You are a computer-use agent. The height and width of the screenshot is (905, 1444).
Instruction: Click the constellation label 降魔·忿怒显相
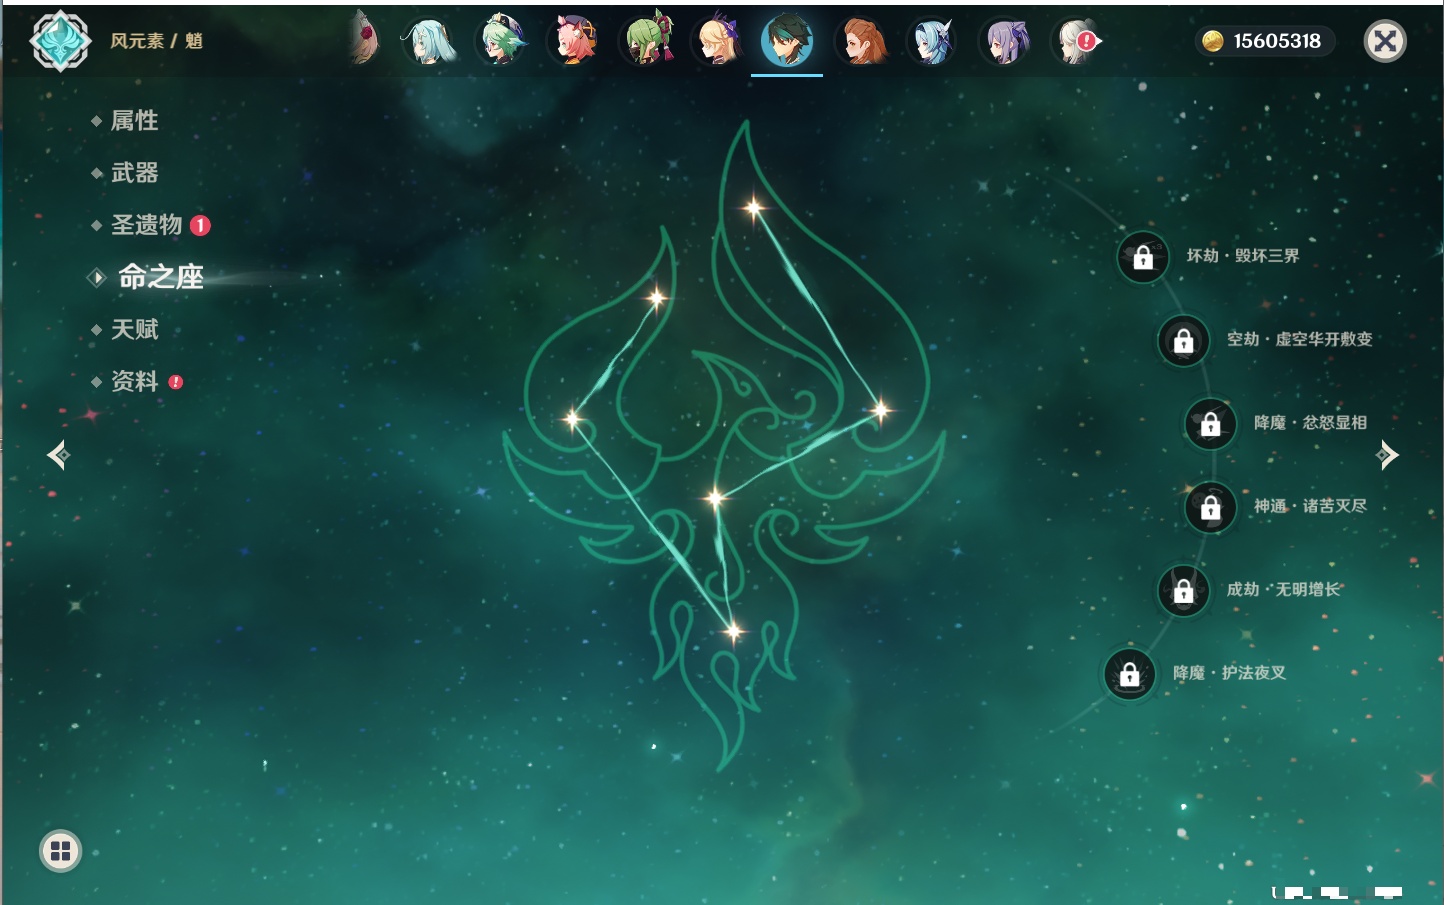pyautogui.click(x=1310, y=423)
